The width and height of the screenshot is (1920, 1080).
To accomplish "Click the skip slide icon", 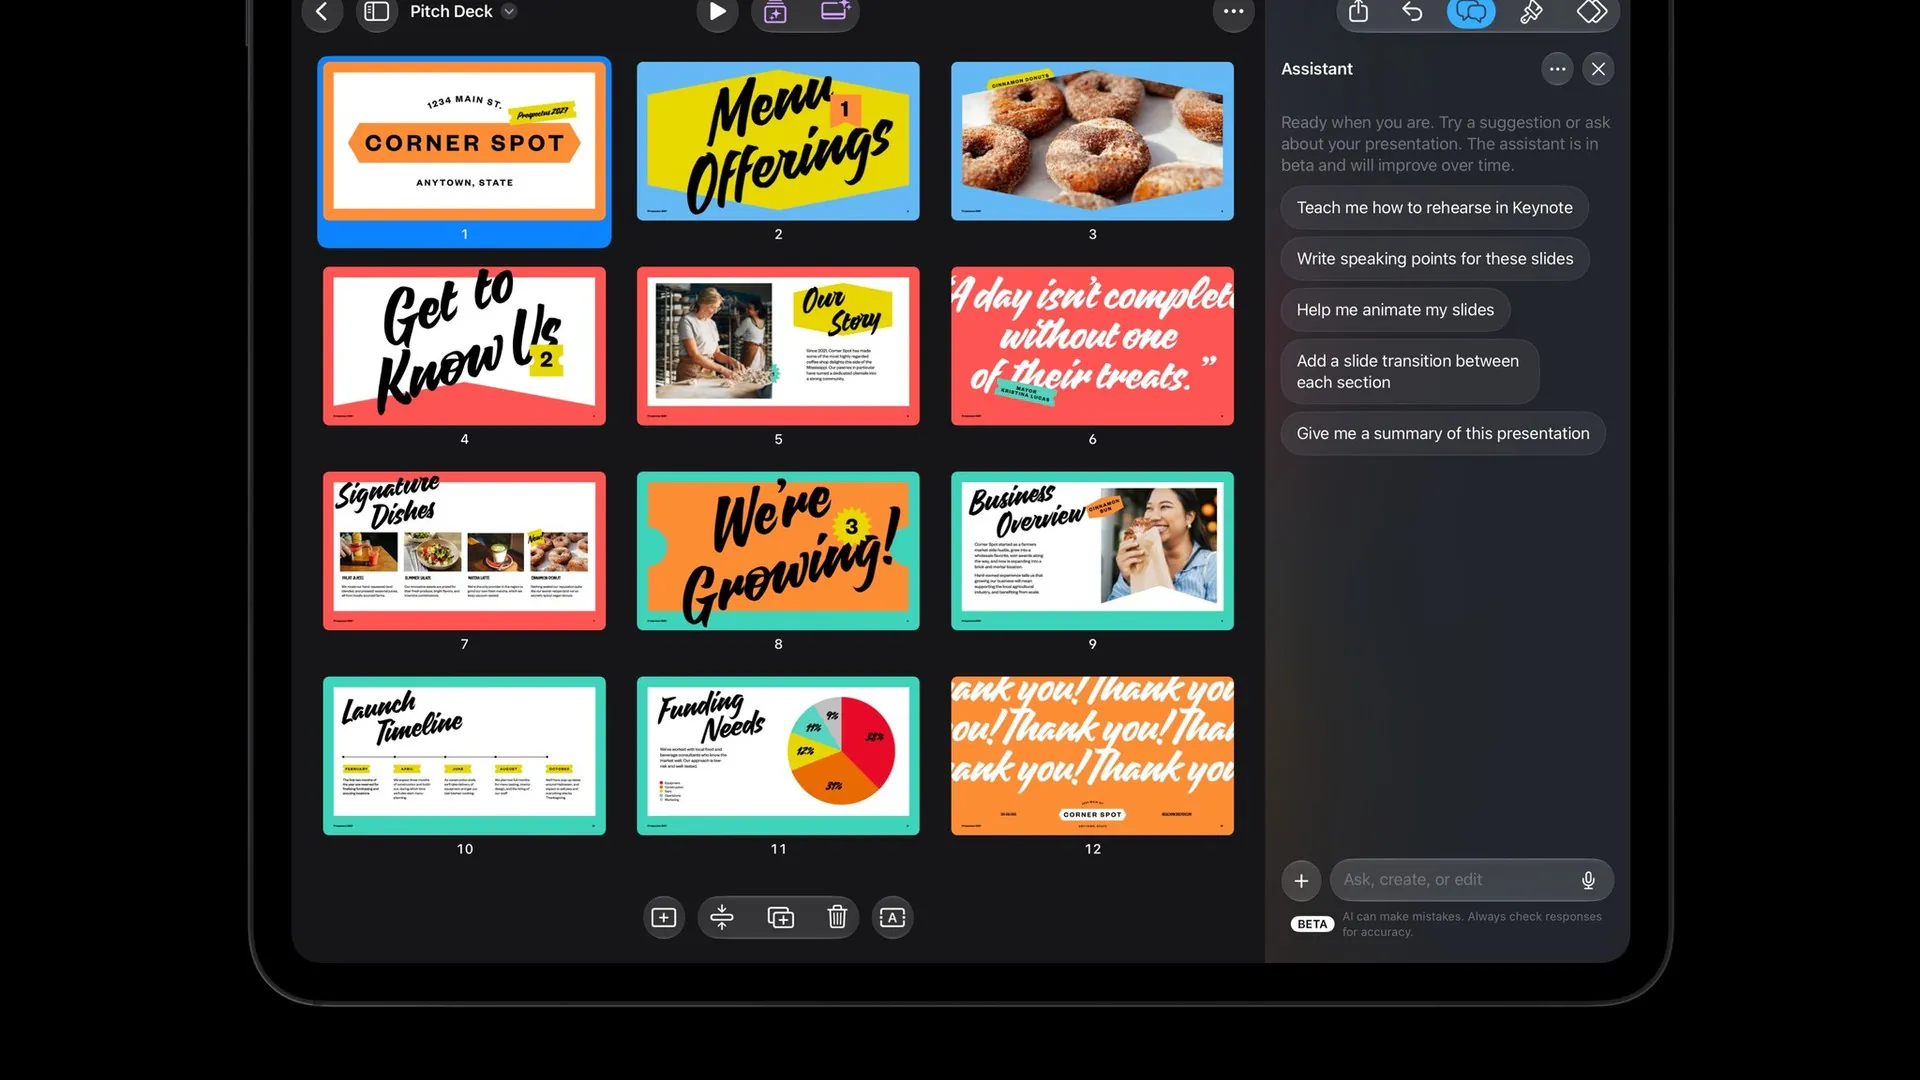I will click(721, 918).
